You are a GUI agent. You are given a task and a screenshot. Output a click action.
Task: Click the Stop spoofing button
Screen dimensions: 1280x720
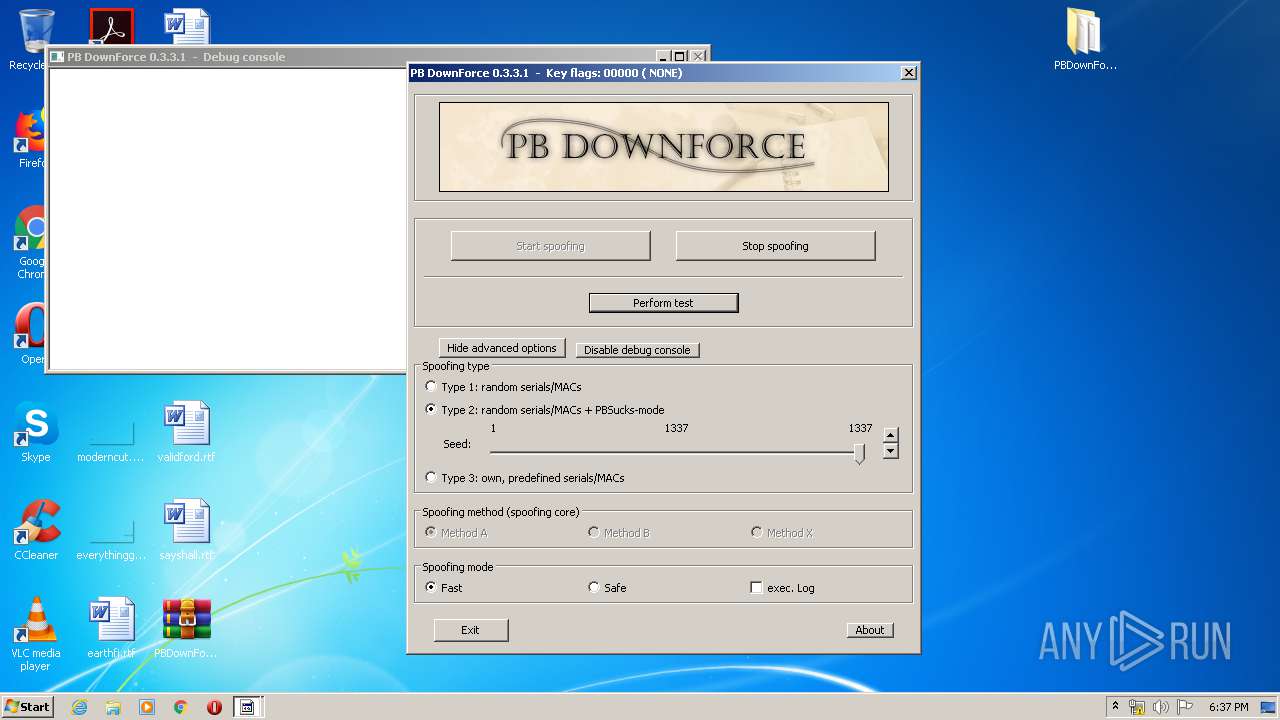point(775,246)
